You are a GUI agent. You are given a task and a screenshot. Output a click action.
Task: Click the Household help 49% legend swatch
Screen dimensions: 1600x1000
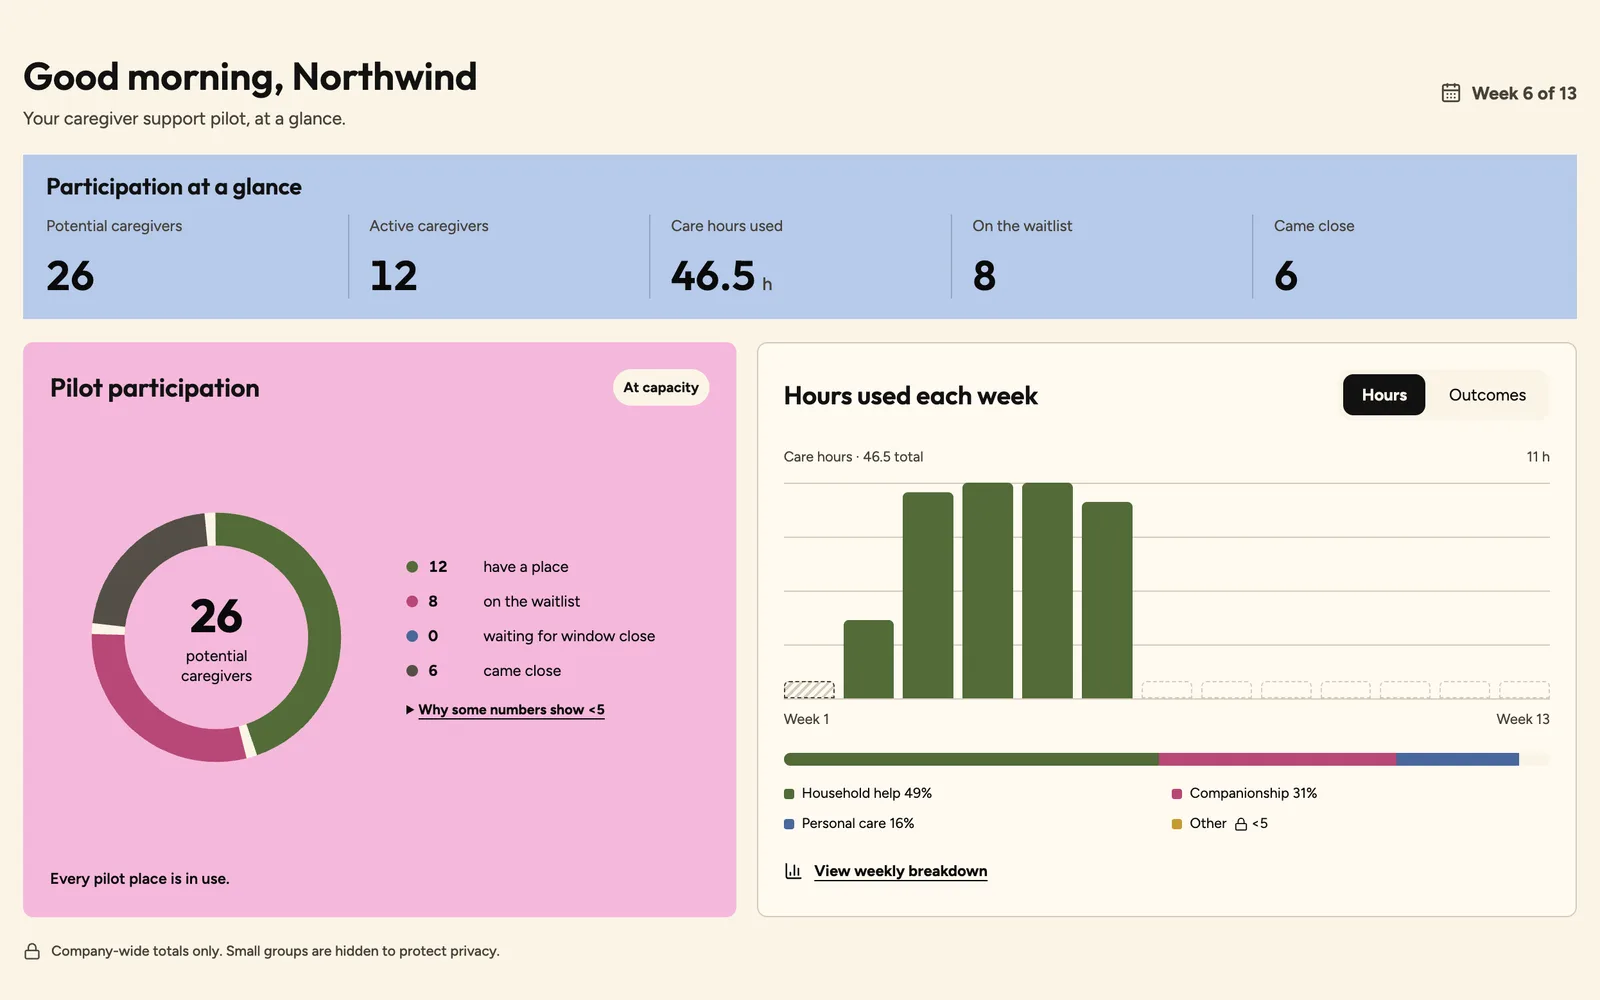click(789, 794)
